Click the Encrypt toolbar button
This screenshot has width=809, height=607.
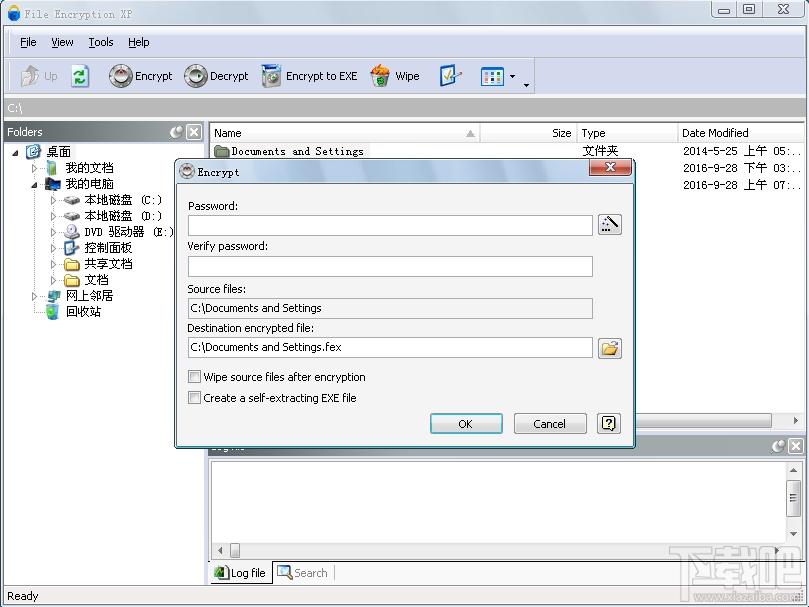(140, 76)
